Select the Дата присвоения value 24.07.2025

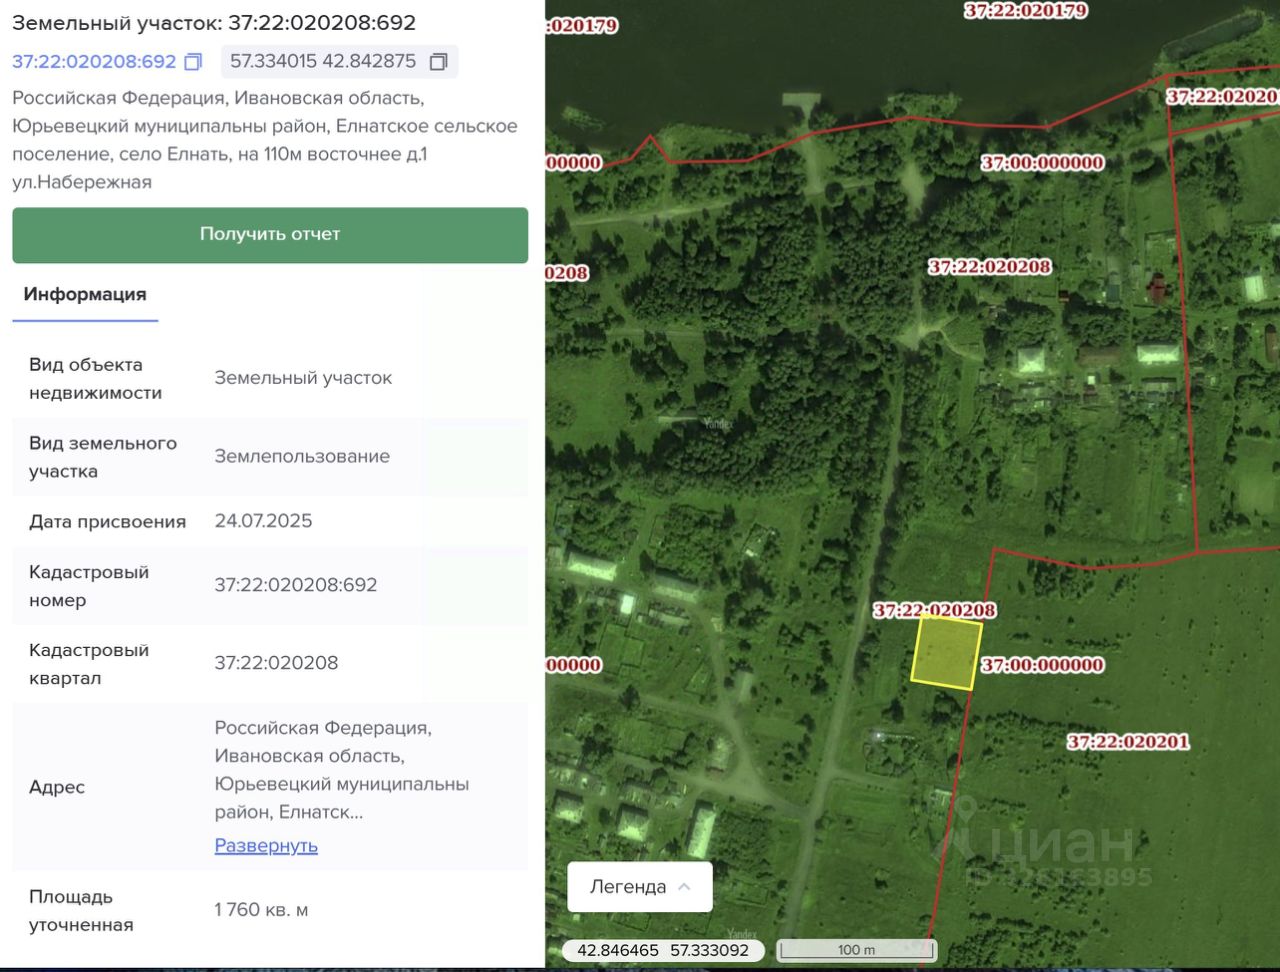coord(263,521)
